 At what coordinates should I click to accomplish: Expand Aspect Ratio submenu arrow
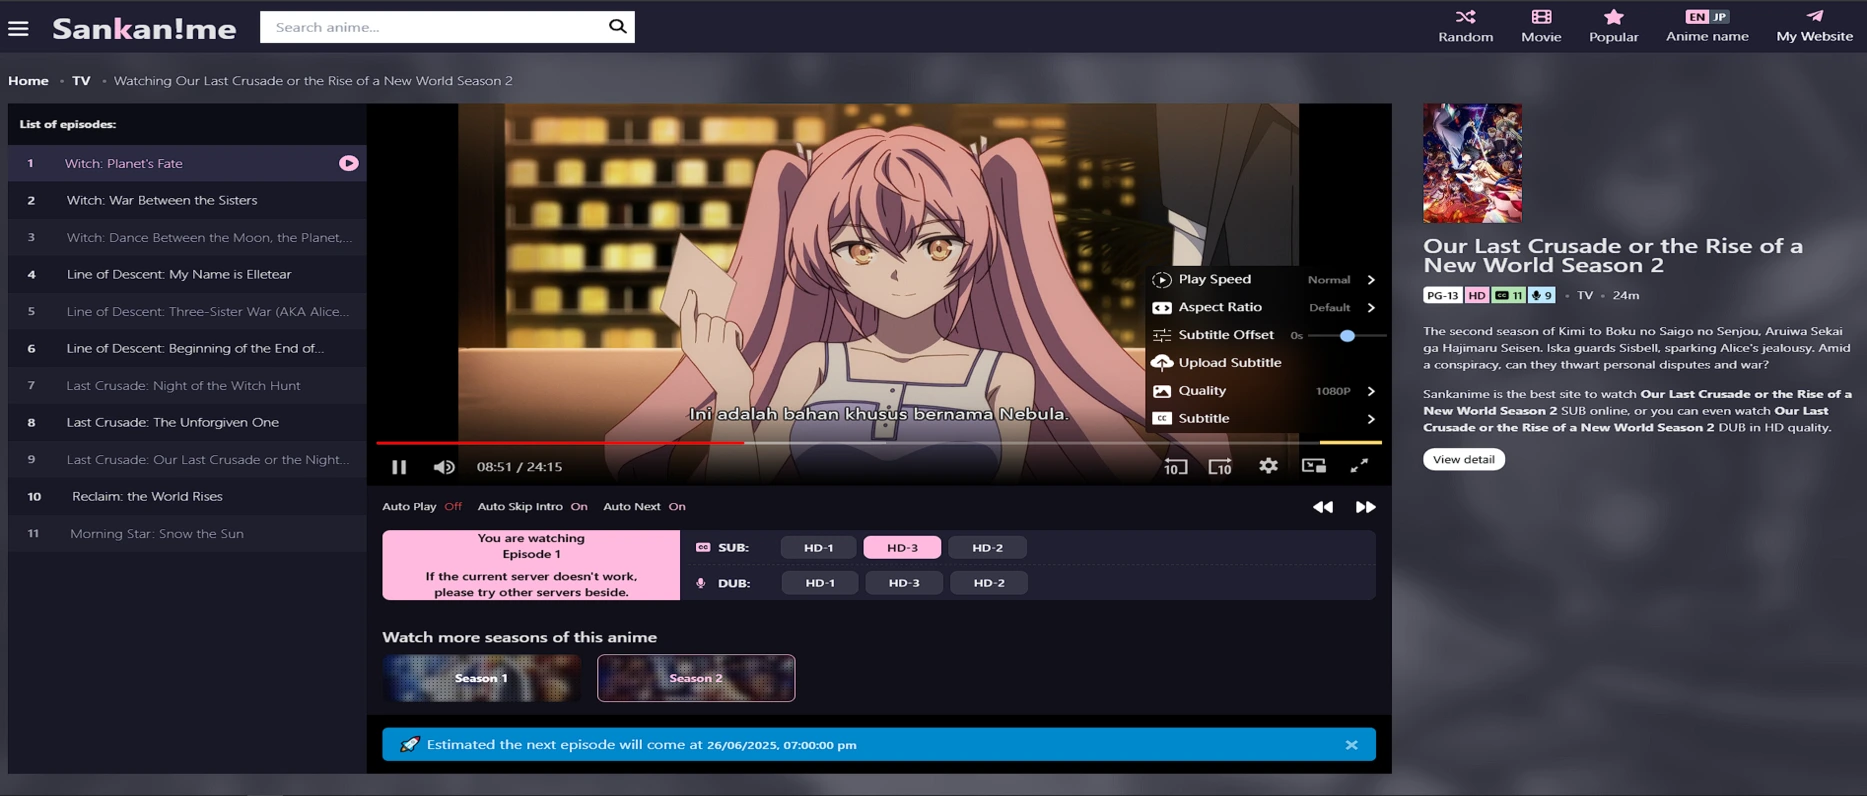click(1371, 308)
